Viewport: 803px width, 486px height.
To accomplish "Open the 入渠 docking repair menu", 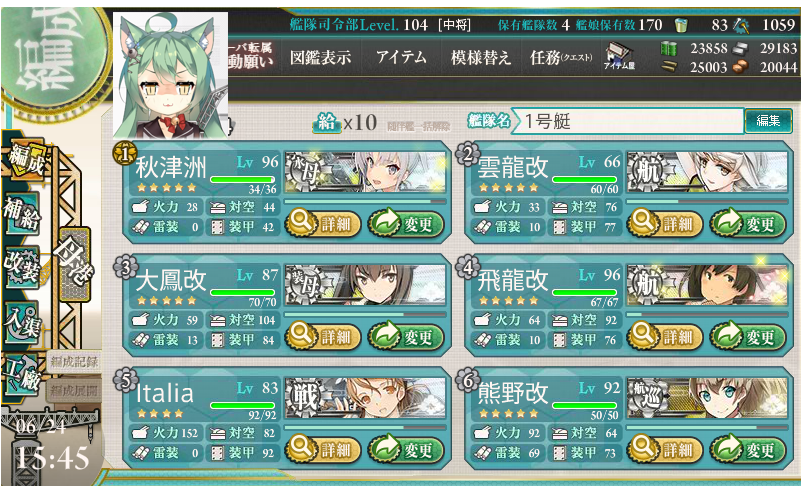I will coord(20,321).
